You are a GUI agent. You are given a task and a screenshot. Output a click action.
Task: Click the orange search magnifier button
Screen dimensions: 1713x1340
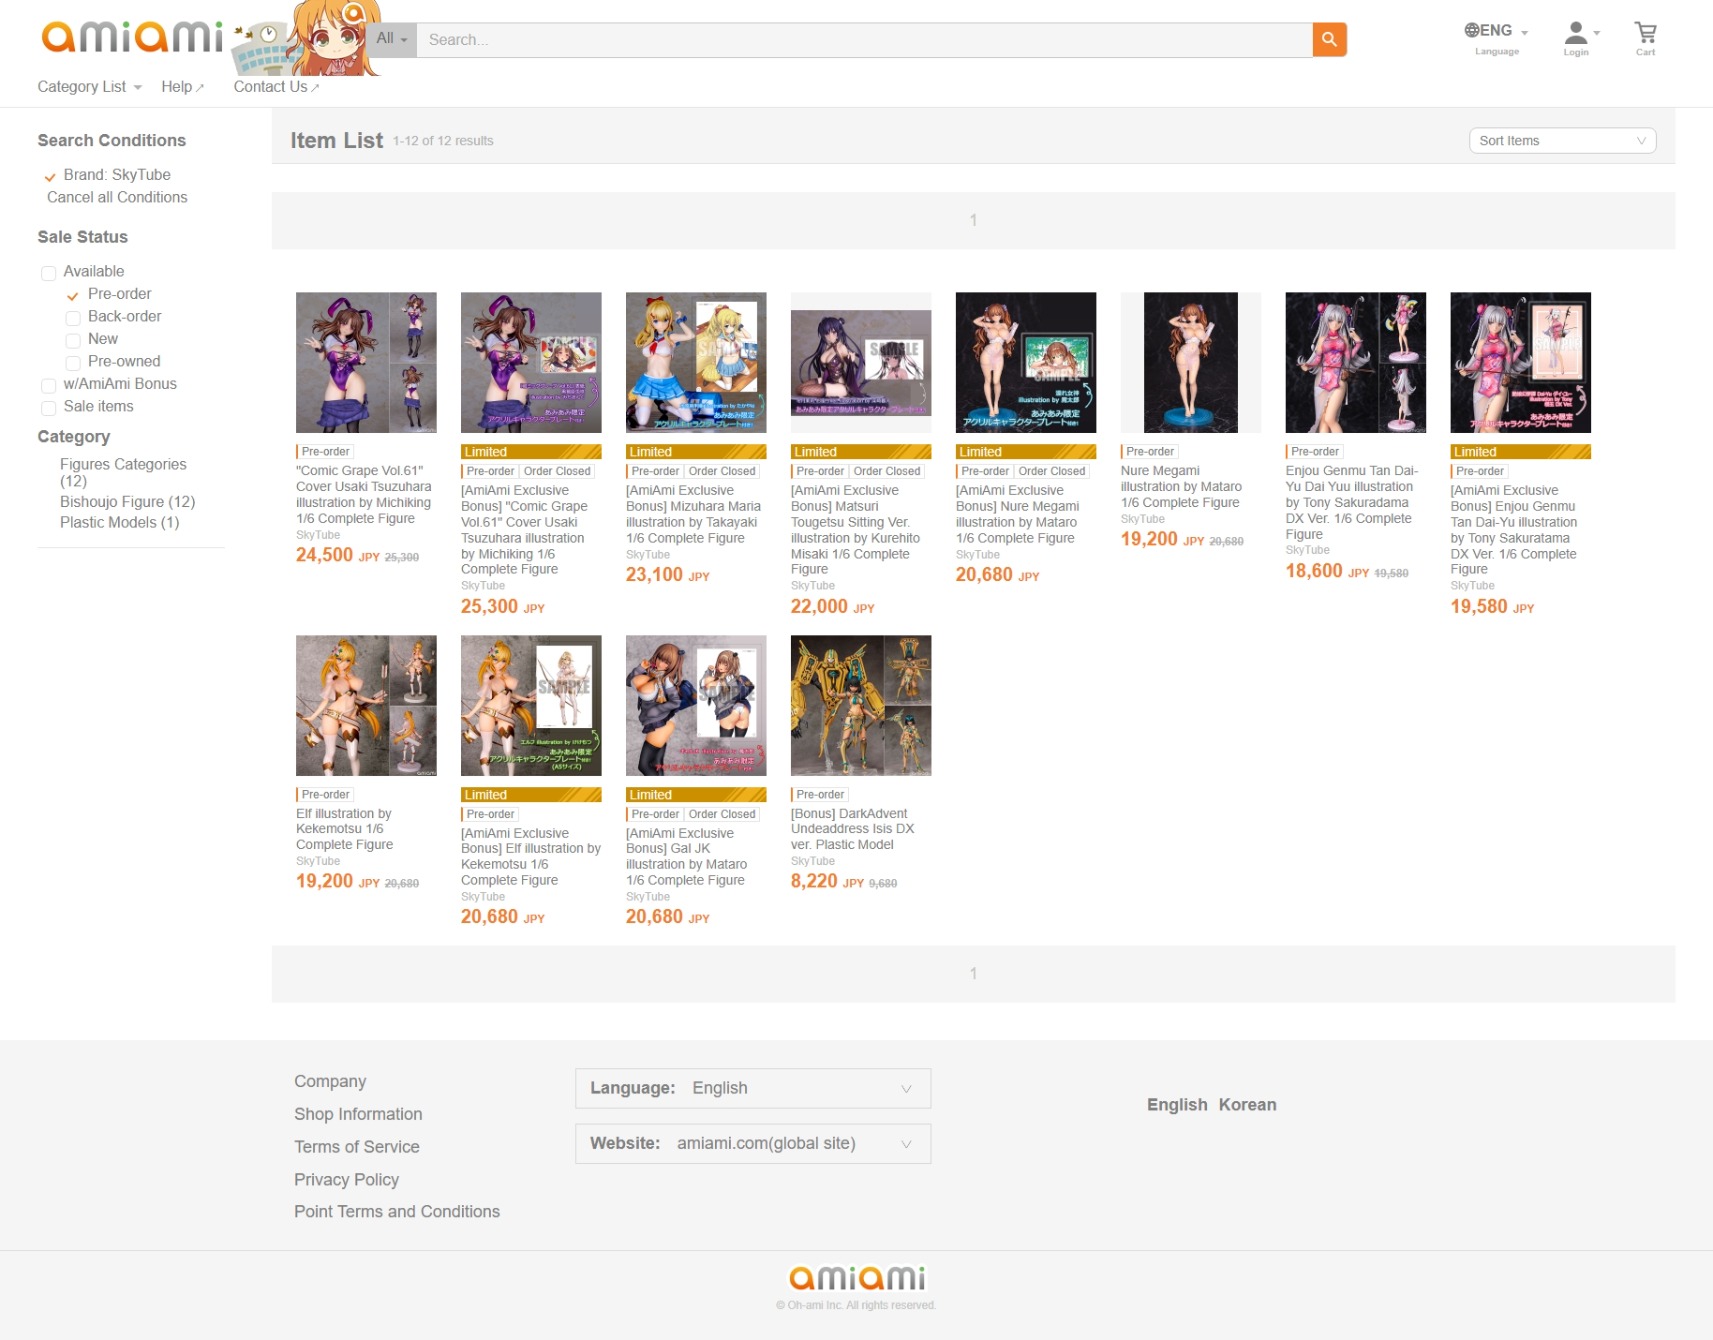pyautogui.click(x=1329, y=40)
